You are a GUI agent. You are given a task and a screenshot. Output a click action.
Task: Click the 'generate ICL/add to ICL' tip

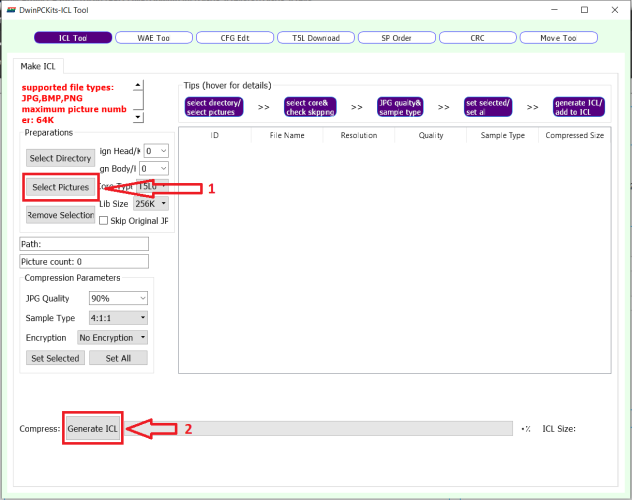click(x=580, y=106)
